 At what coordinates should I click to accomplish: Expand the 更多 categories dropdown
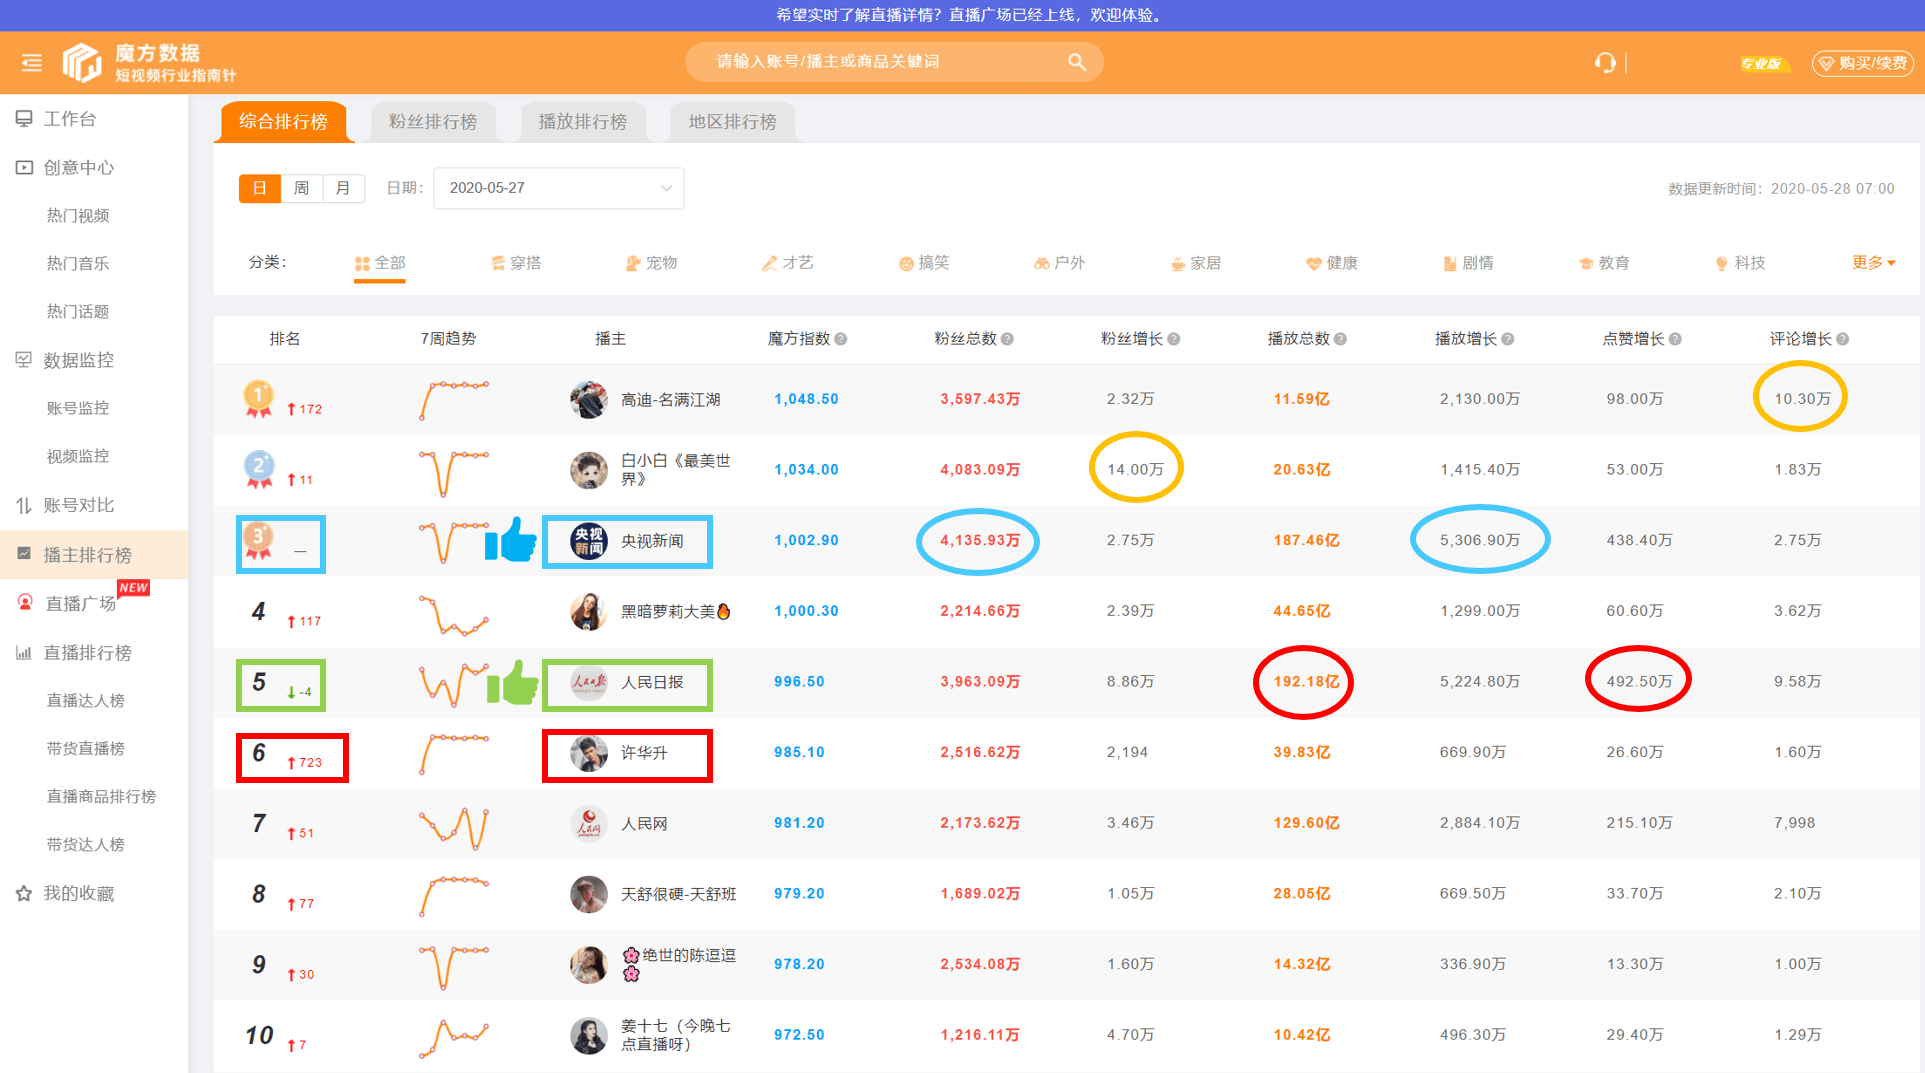(x=1873, y=262)
